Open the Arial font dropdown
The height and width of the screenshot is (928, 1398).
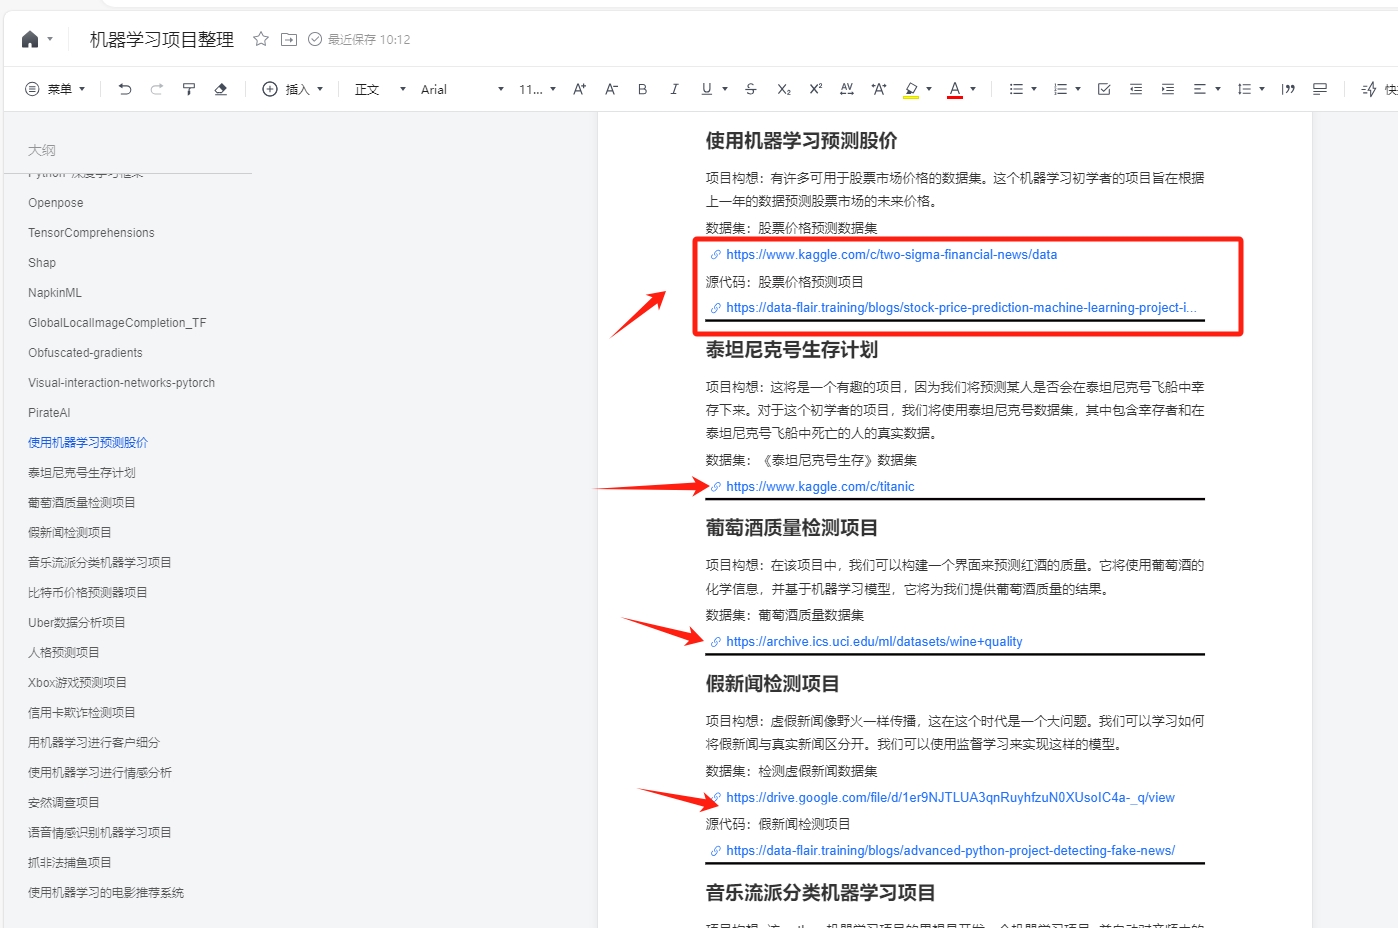tap(462, 89)
